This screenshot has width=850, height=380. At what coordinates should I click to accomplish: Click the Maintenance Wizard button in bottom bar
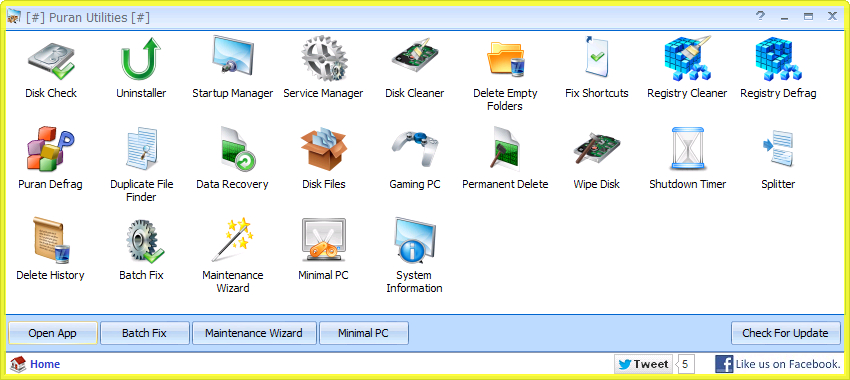coord(254,333)
